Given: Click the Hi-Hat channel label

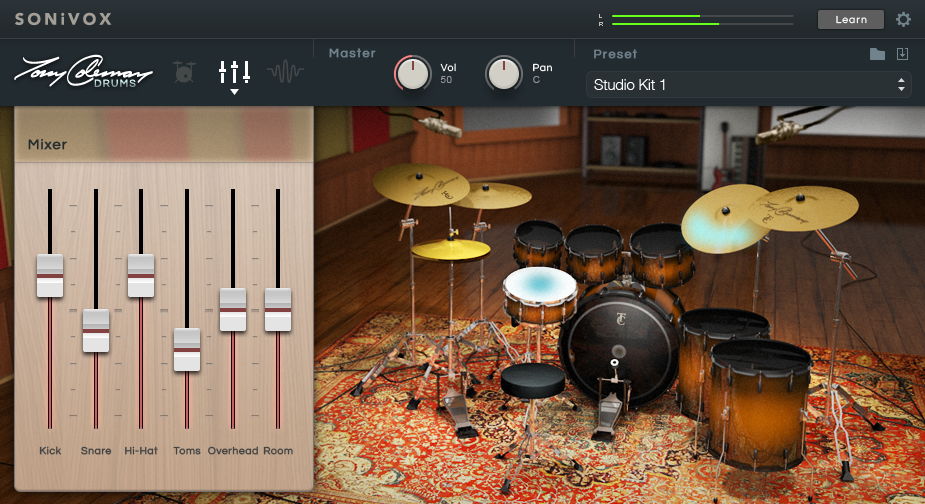Looking at the screenshot, I should tap(141, 450).
